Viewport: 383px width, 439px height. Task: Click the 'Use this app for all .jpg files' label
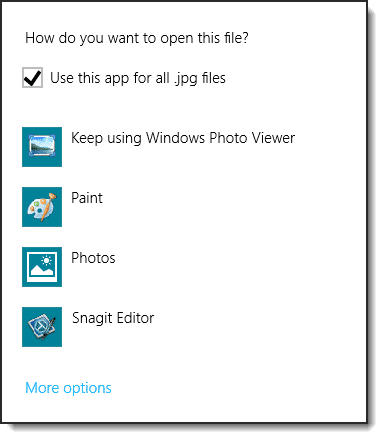pos(138,78)
